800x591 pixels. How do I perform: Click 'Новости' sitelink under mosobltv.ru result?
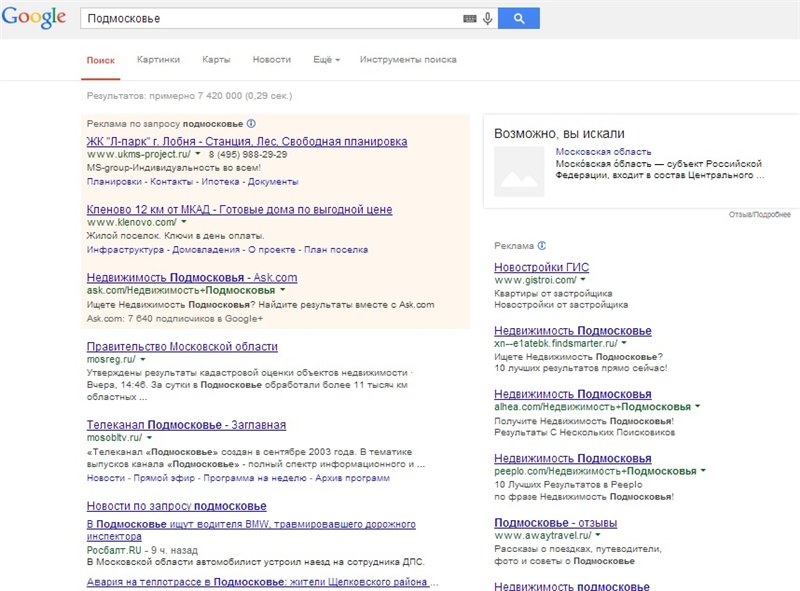pos(106,478)
